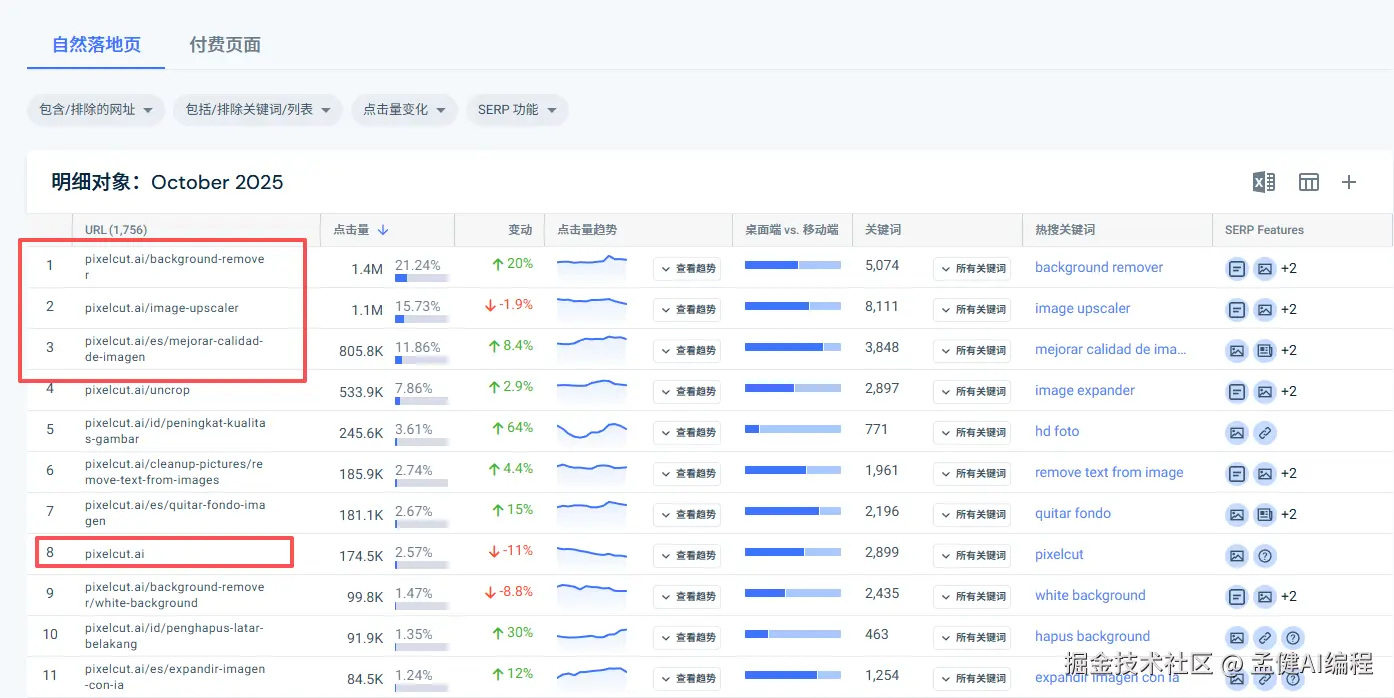Click the 关键词 column header
The height and width of the screenshot is (698, 1394).
883,230
